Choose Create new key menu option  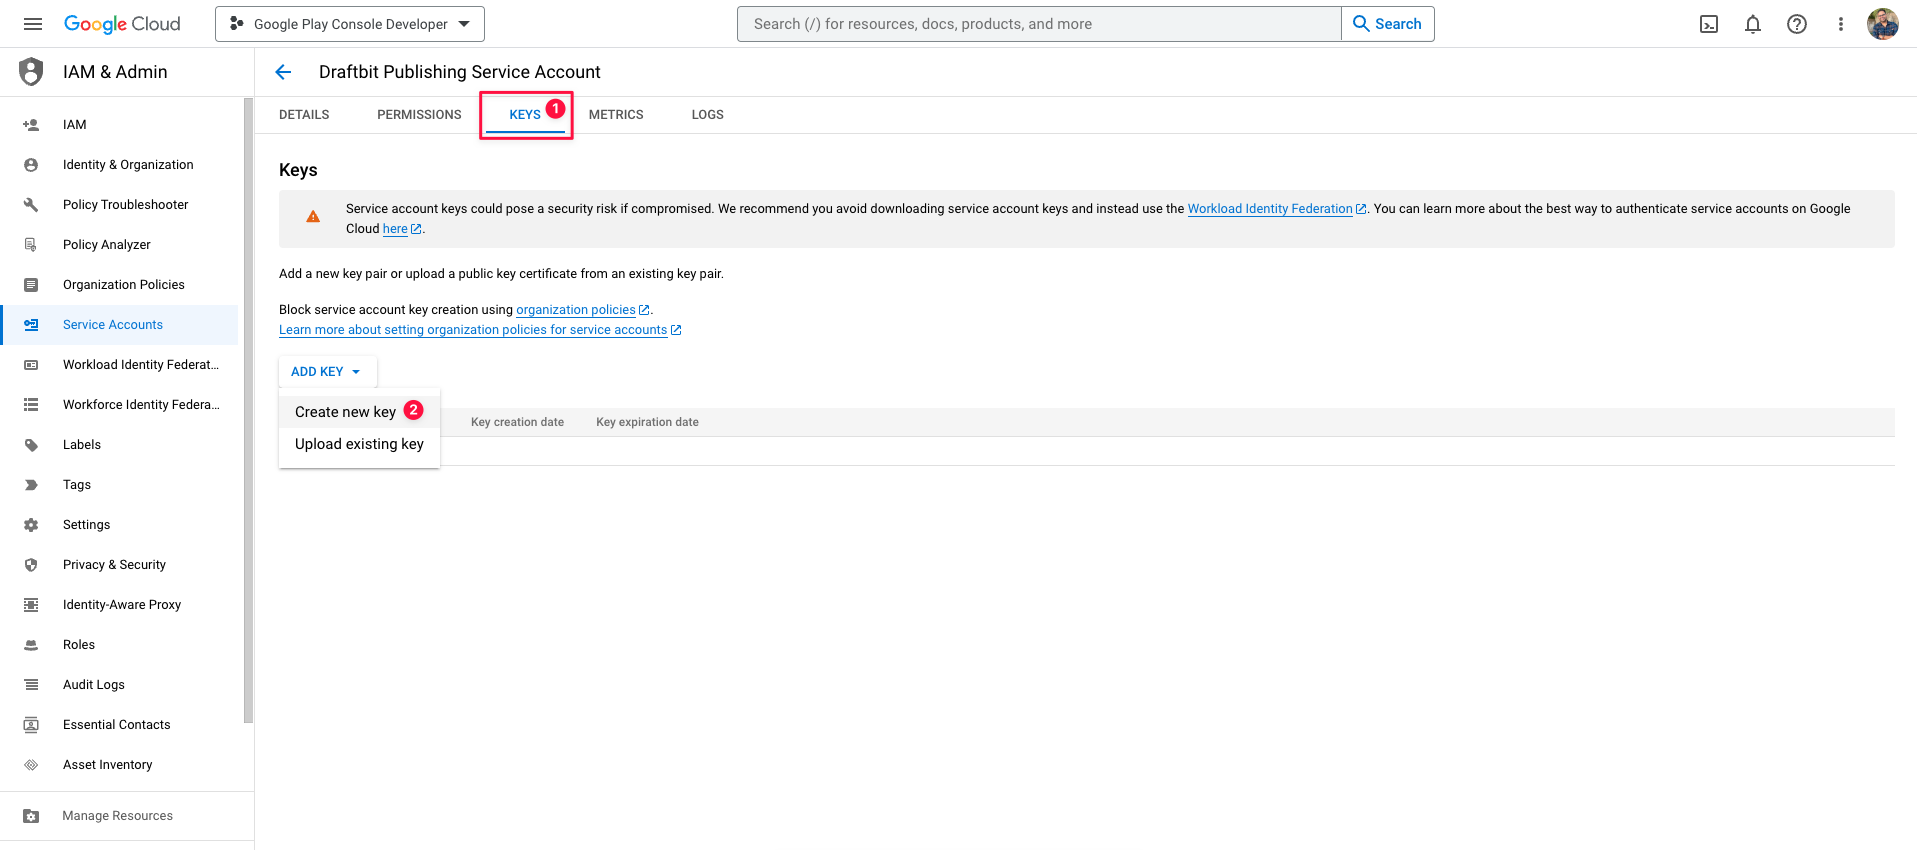(359, 412)
